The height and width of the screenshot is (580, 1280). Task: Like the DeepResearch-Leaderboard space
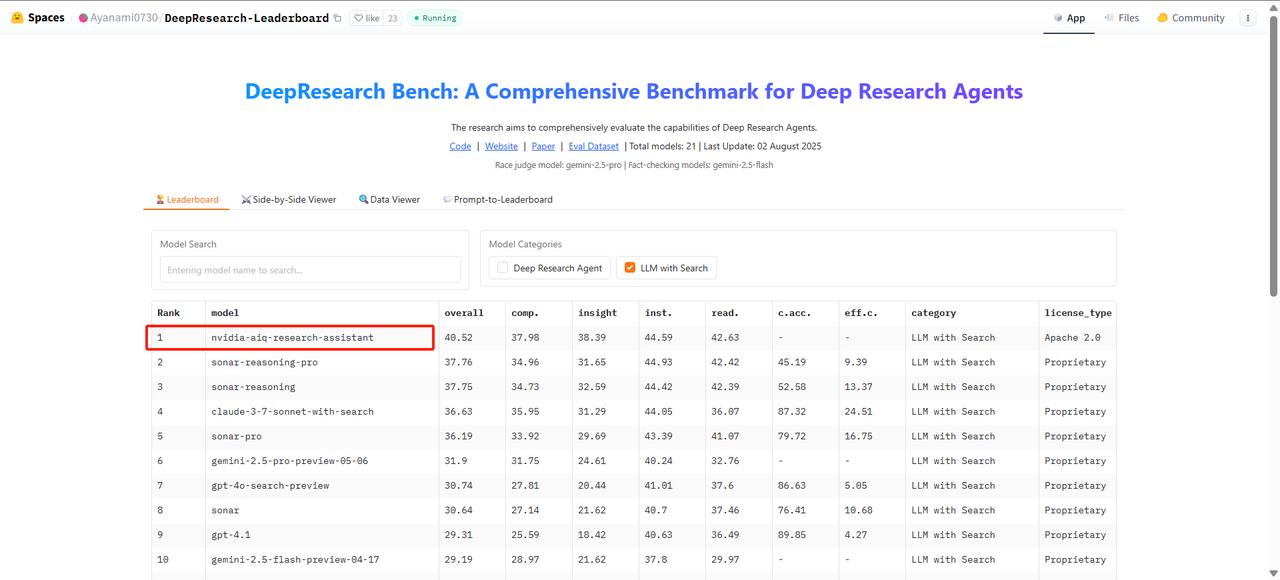coord(367,18)
